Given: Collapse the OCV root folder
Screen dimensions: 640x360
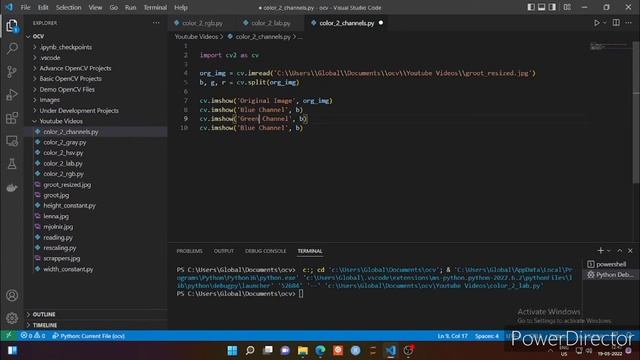Looking at the screenshot, I should click(x=96, y=36).
